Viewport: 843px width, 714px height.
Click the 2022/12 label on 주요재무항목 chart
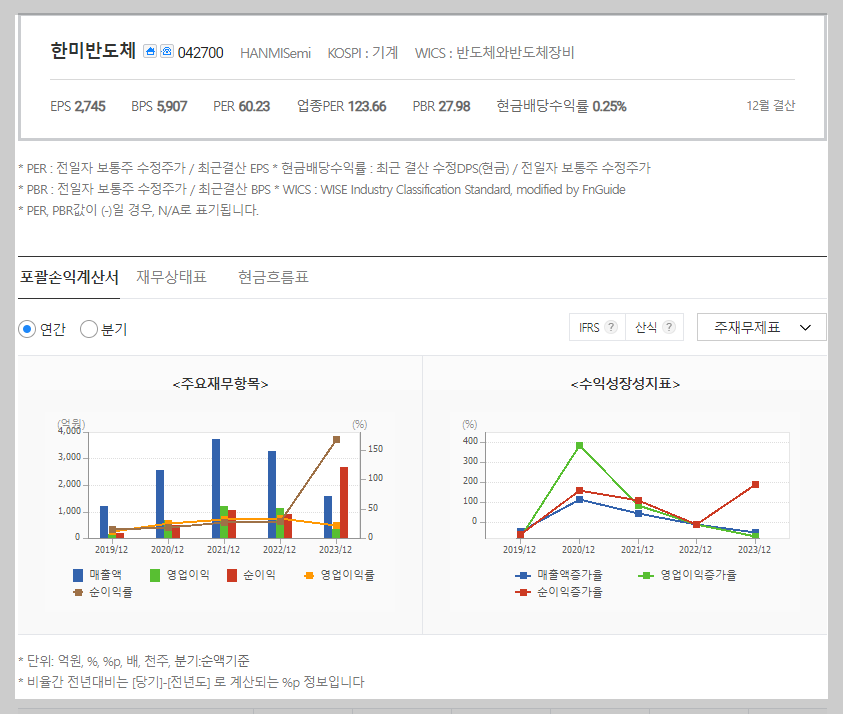pyautogui.click(x=279, y=550)
